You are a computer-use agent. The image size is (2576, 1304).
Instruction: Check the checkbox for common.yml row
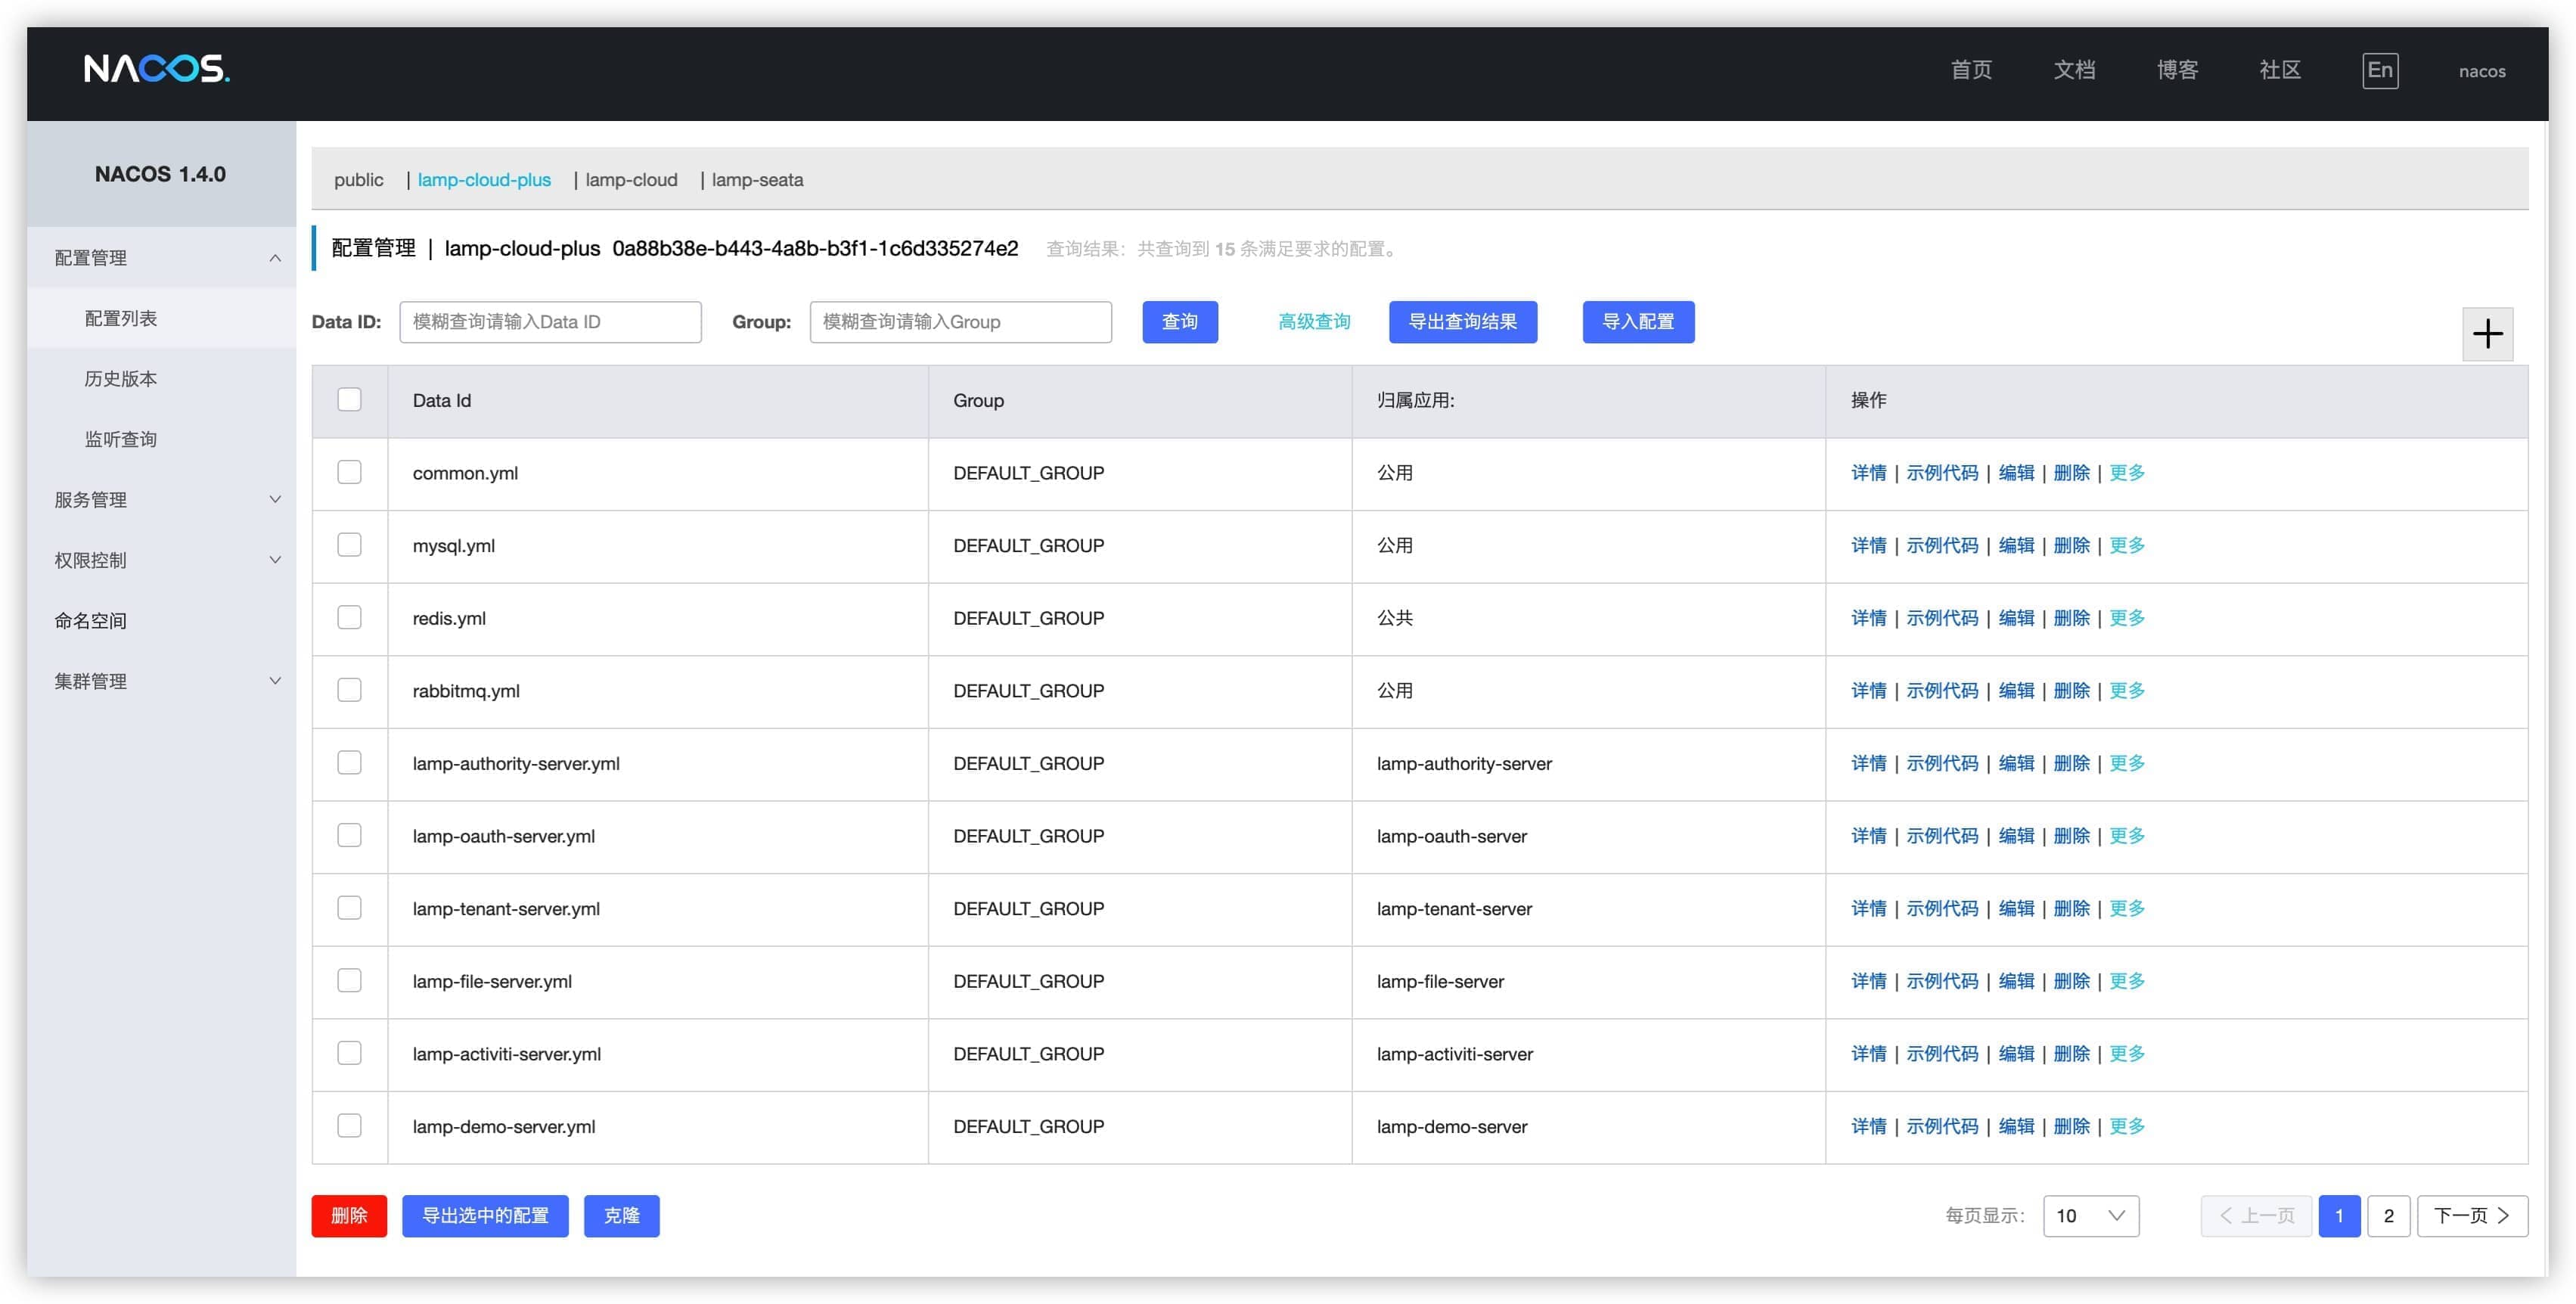(349, 471)
